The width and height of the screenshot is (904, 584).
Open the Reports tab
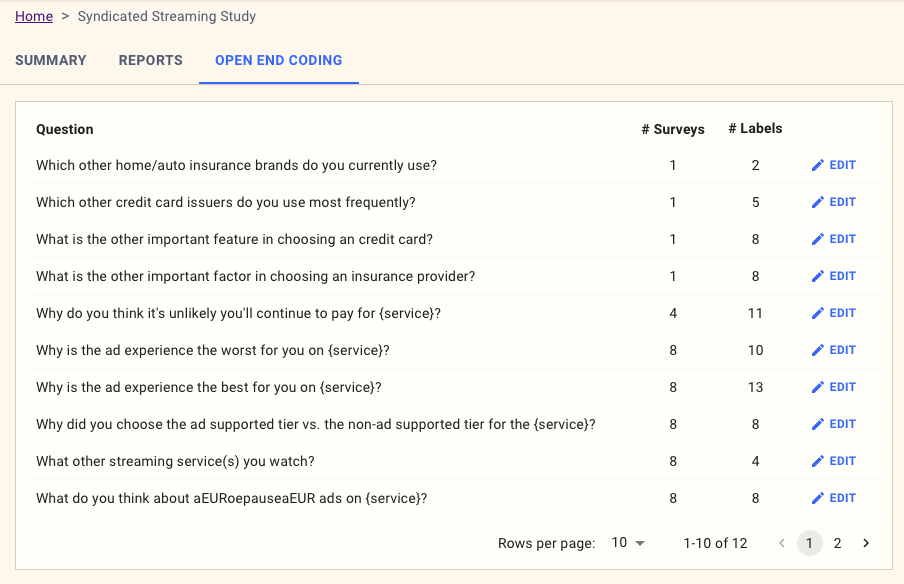pyautogui.click(x=150, y=60)
